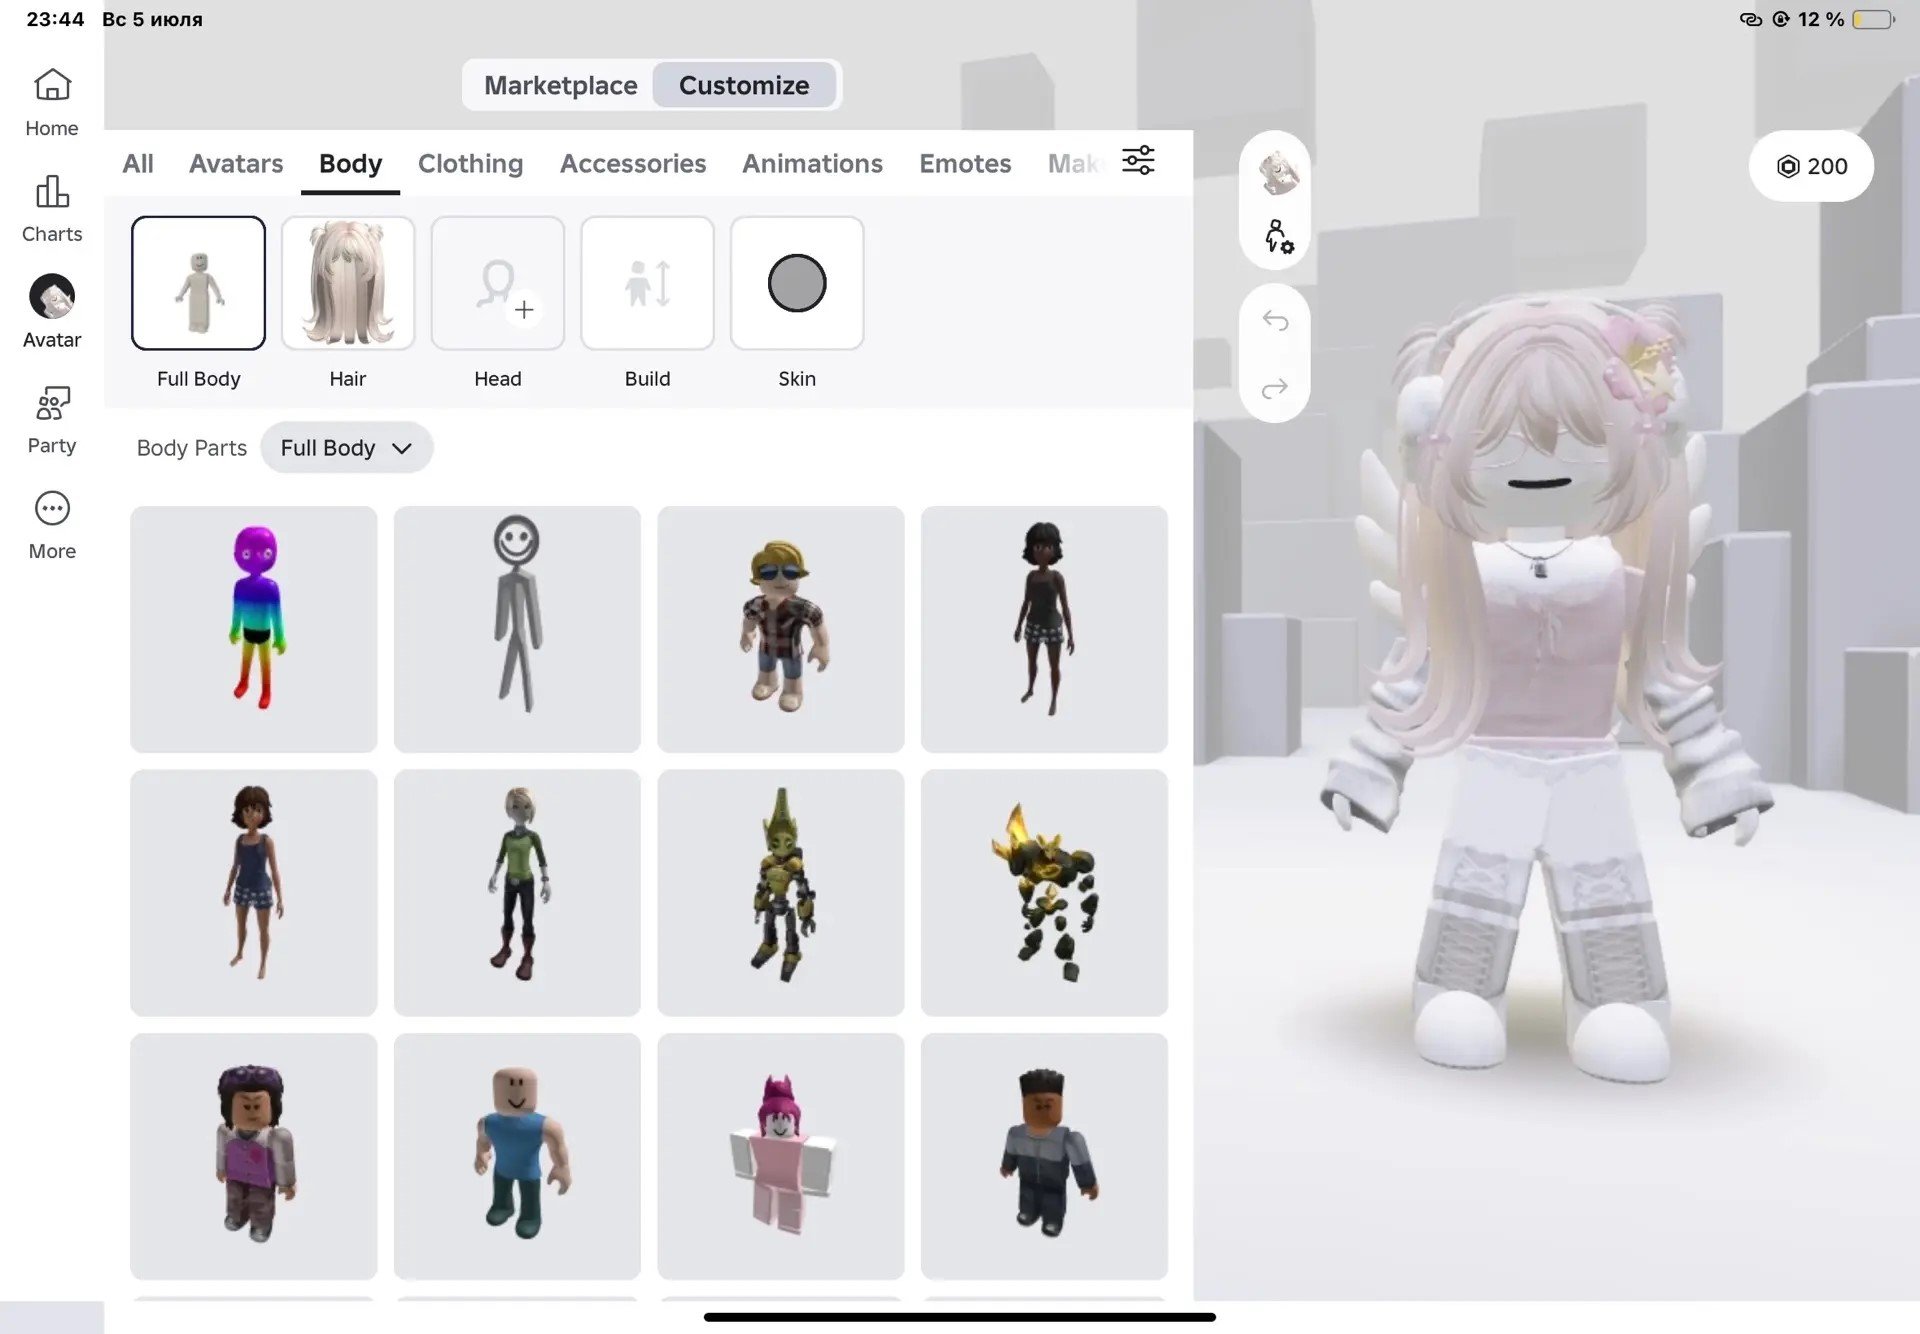
Task: Open the Accessories tab
Action: [633, 163]
